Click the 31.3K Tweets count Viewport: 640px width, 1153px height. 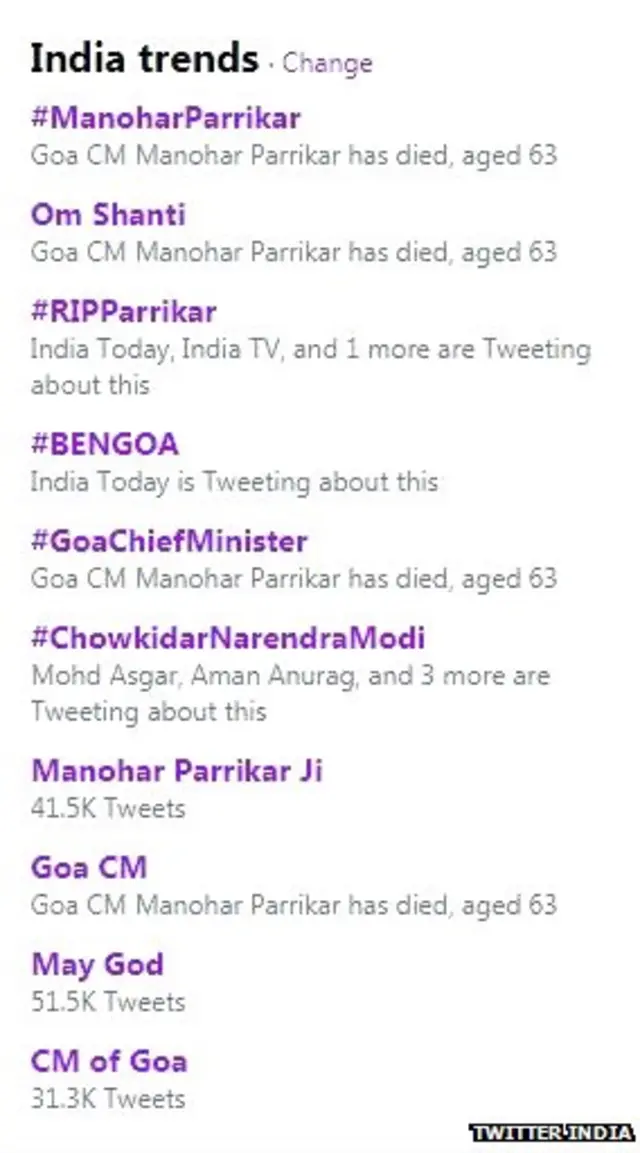pyautogui.click(x=108, y=1098)
